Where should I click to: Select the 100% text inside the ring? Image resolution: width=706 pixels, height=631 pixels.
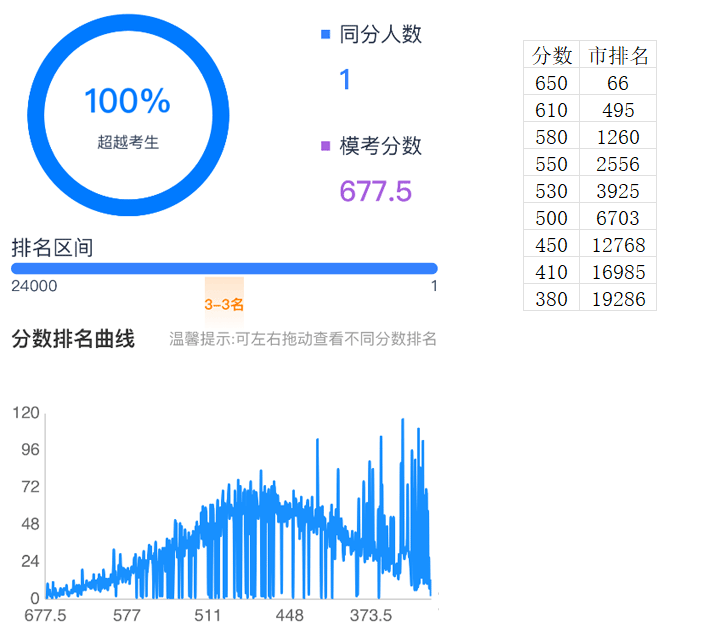[127, 101]
